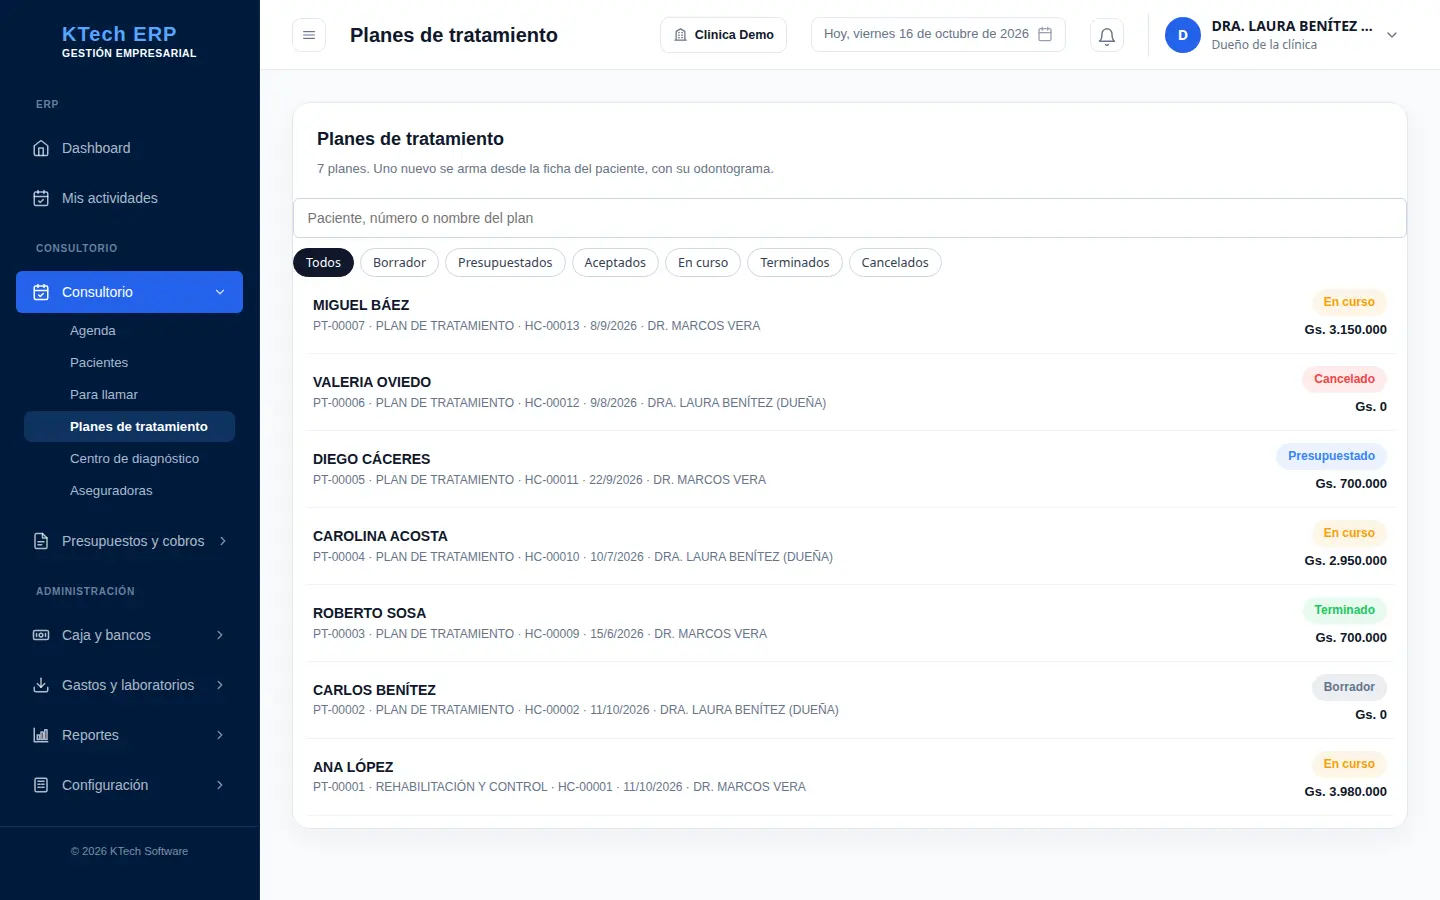This screenshot has width=1440, height=900.
Task: Click the Terminado badge on Roberto Sosa
Action: [1344, 610]
